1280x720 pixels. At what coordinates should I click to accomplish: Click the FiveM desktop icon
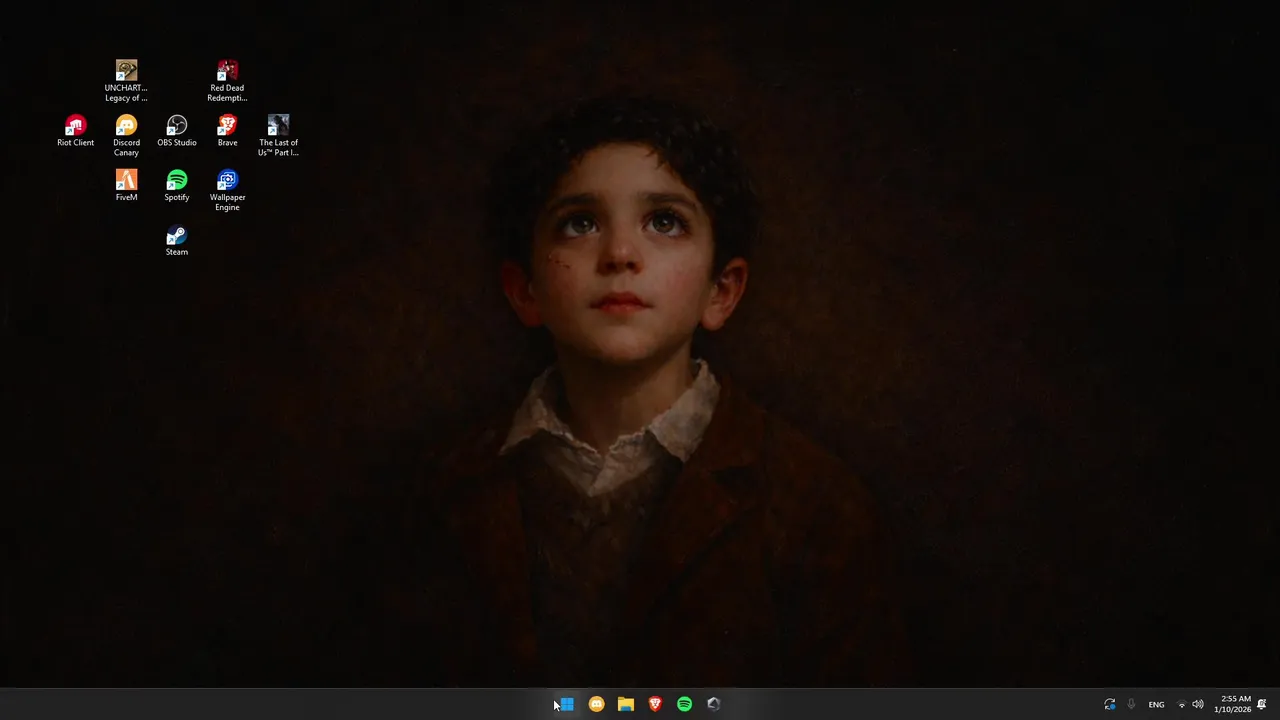(126, 186)
